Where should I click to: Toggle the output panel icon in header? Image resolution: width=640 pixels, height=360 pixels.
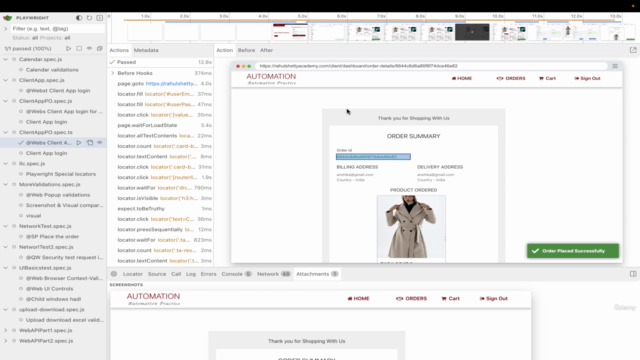coord(100,18)
